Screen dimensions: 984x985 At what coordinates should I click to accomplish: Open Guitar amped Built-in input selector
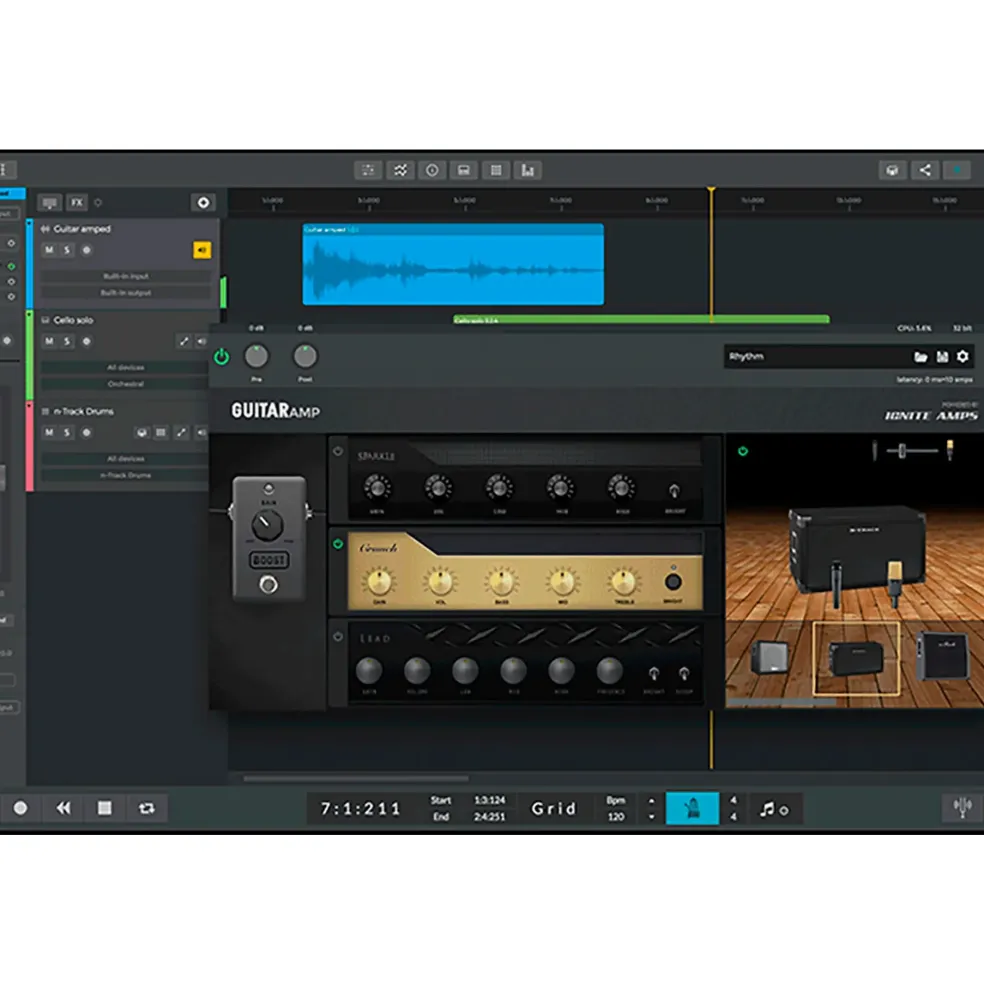click(x=126, y=276)
